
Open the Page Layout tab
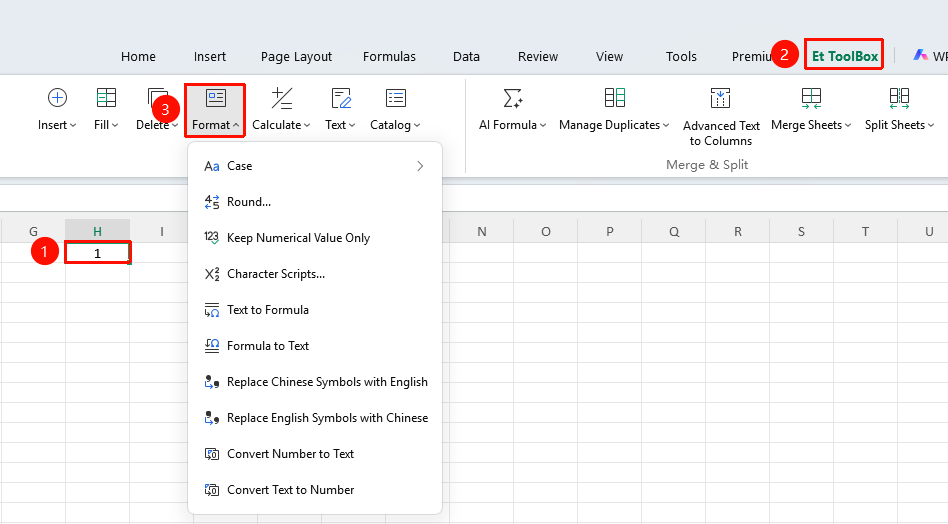point(296,57)
